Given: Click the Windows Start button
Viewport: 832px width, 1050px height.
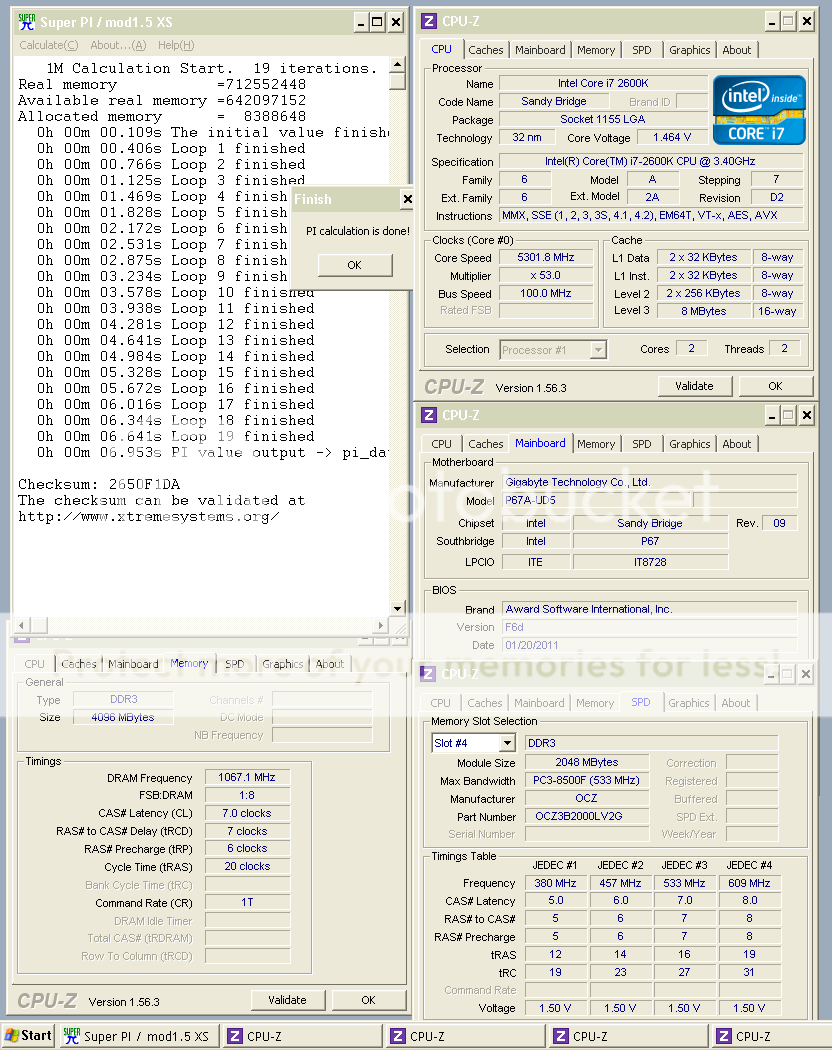Looking at the screenshot, I should pos(28,1035).
